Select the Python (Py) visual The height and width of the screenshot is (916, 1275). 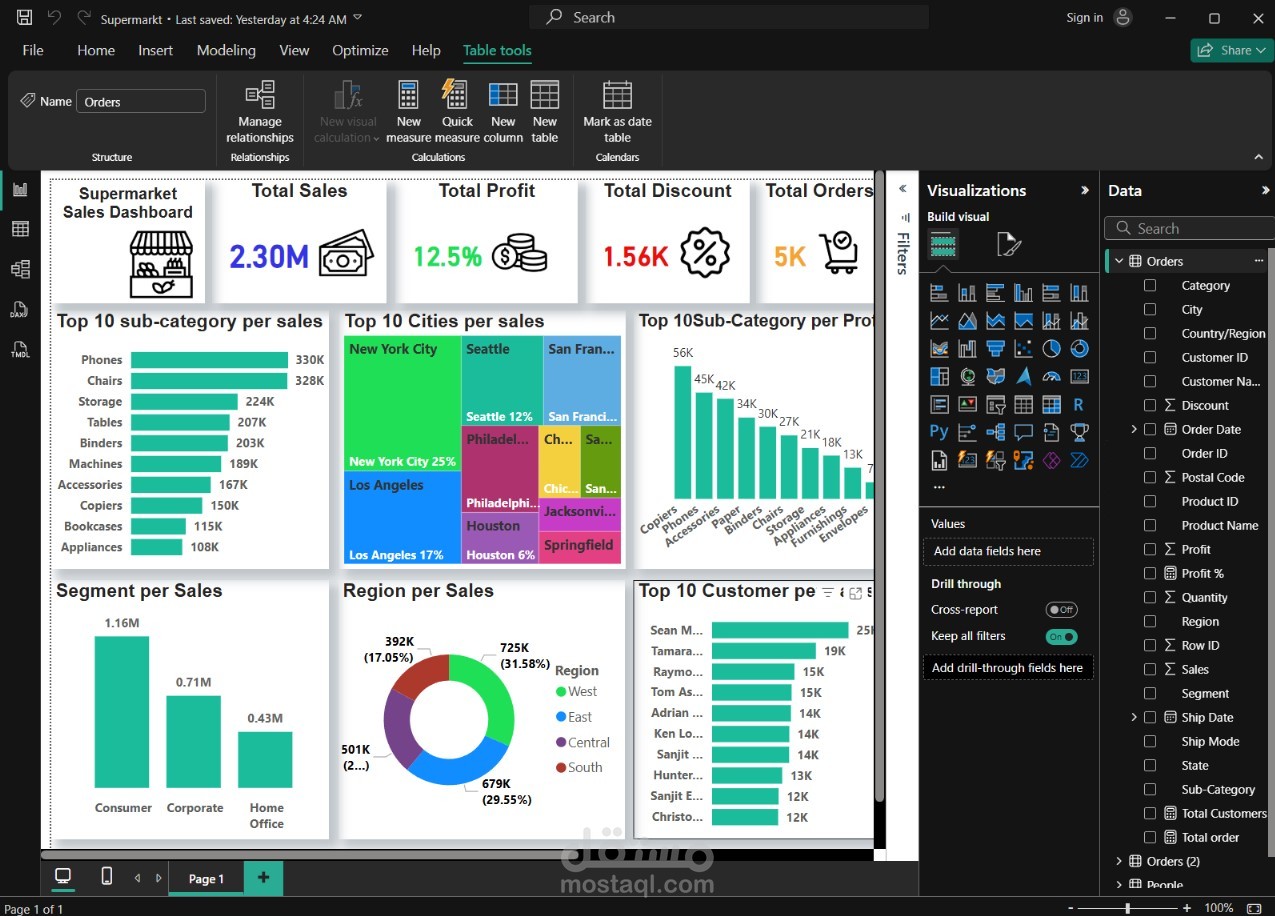tap(939, 432)
